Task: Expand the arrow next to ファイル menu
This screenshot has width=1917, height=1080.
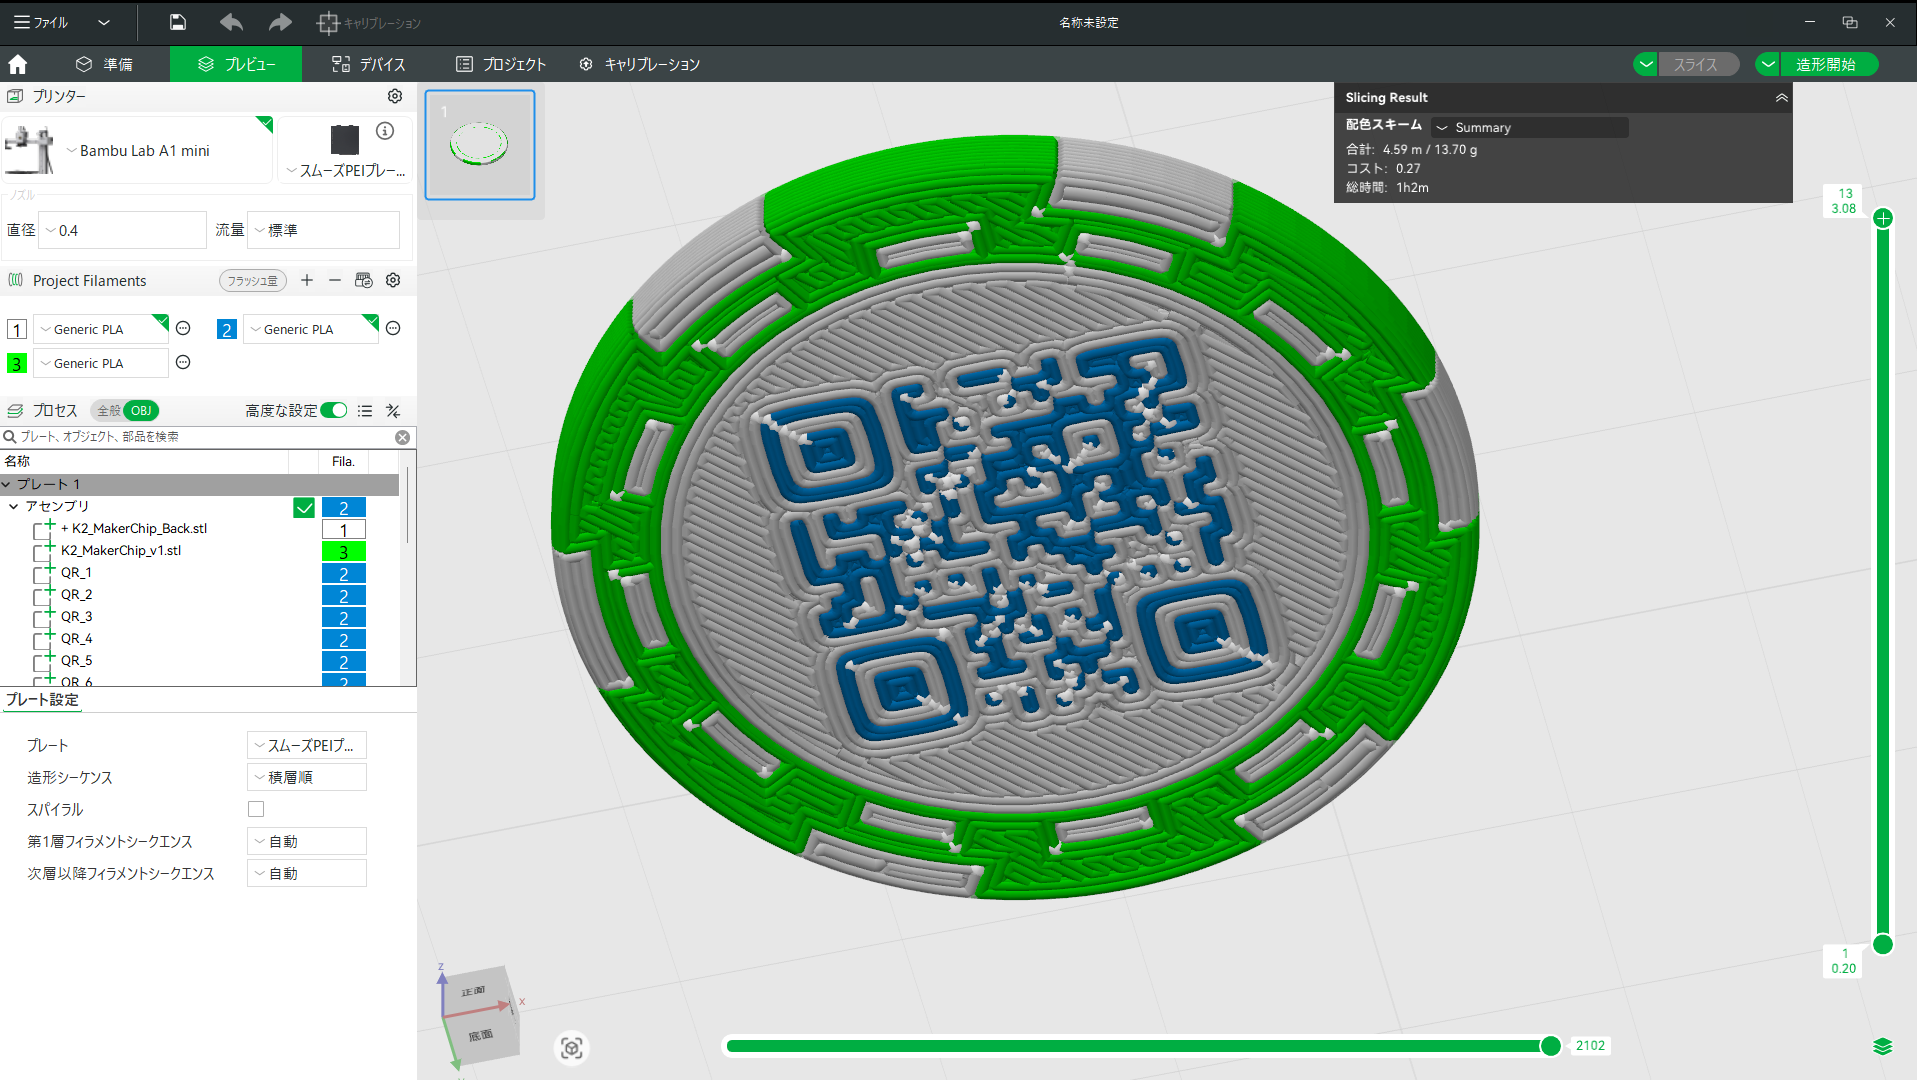Action: 104,22
